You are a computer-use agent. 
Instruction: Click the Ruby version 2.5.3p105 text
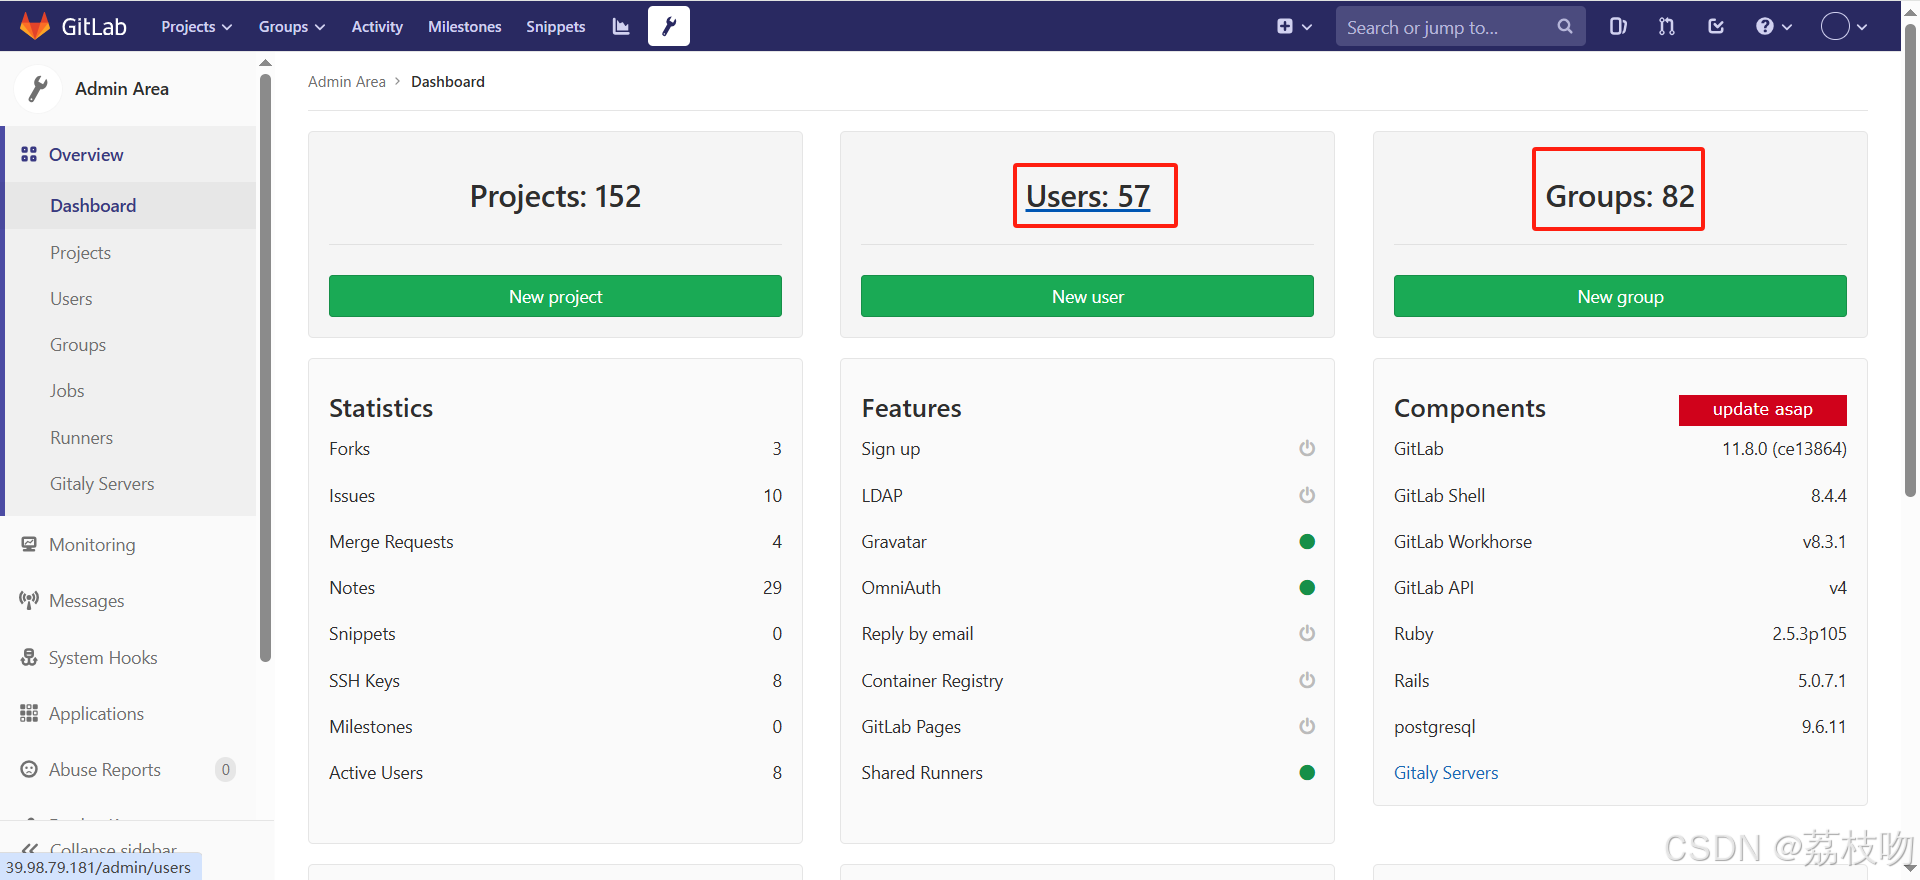coord(1809,633)
